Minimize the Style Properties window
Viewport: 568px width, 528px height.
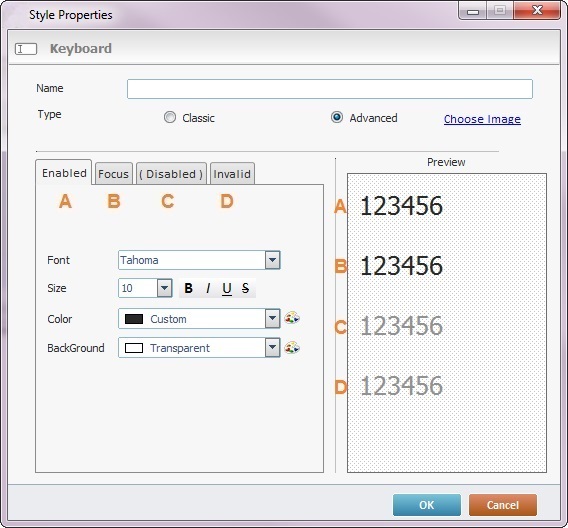coord(473,11)
